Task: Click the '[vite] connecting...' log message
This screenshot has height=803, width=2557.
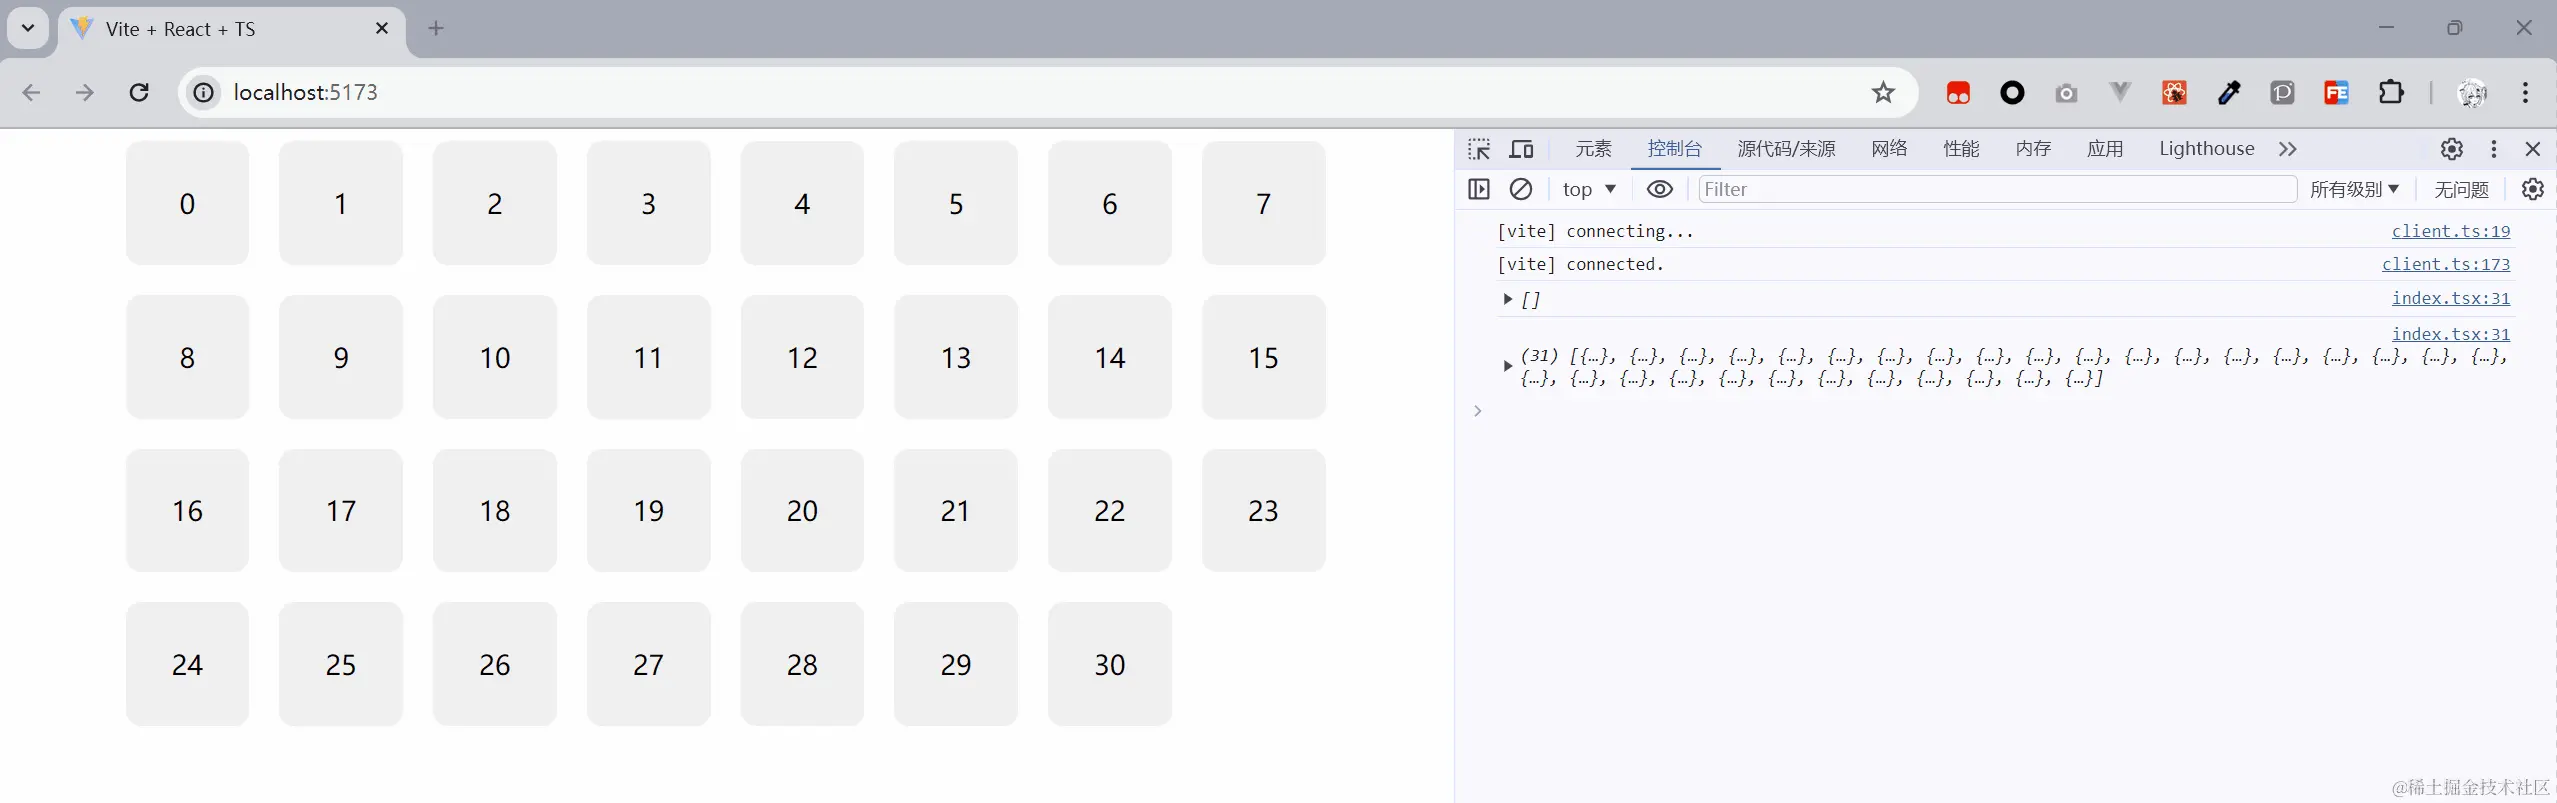Action: pos(1595,231)
